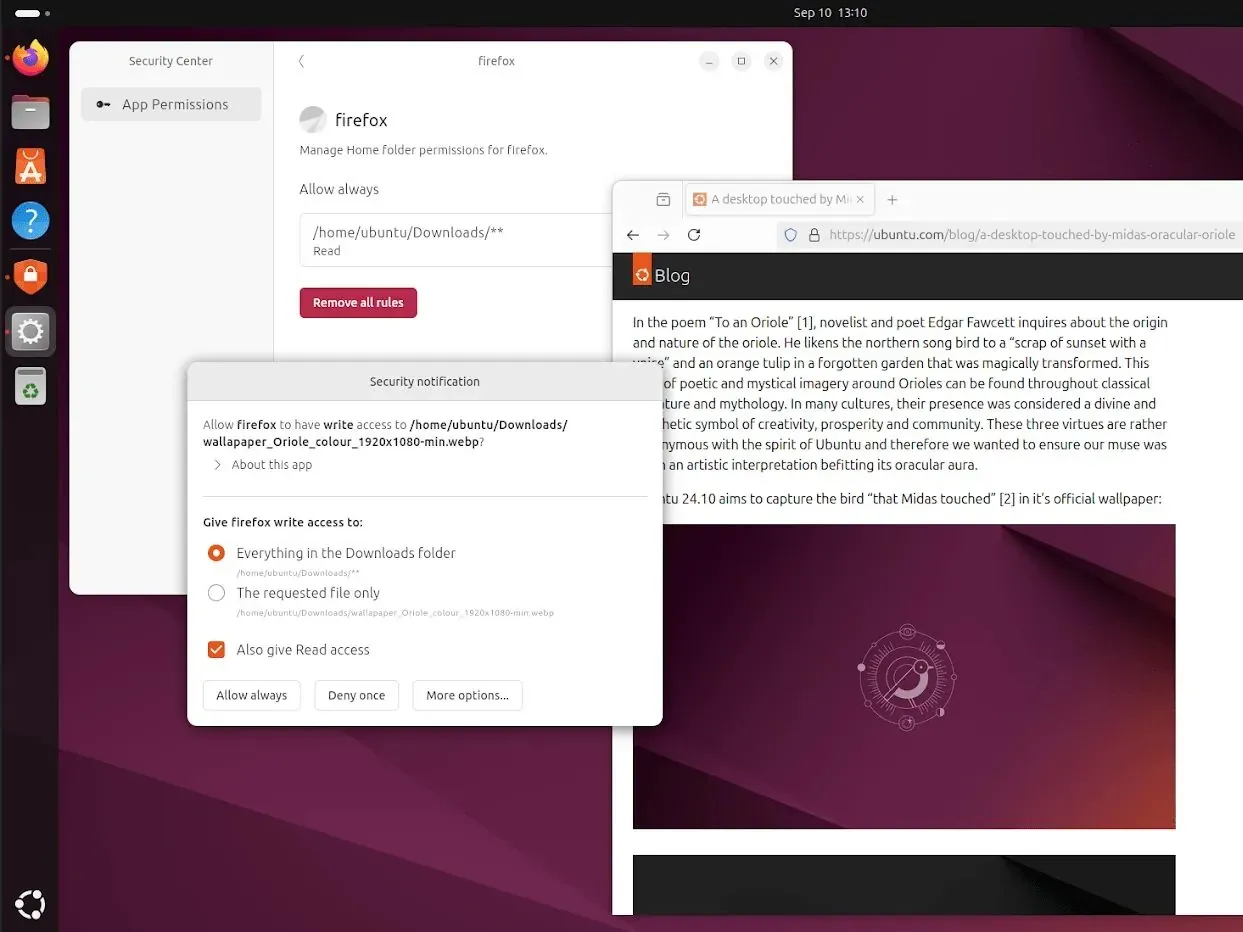
Task: Launch Ubuntu Software from the dock
Action: pos(30,166)
